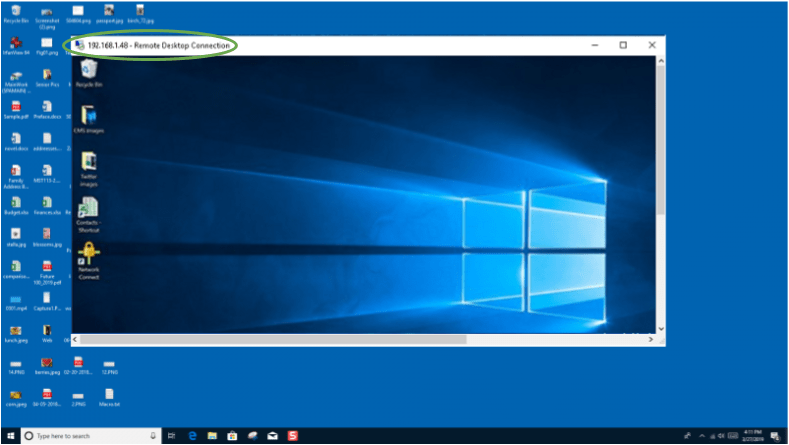Launch the Network Connect shortcut in remote session
Screen dimensions: 789x445
click(x=89, y=261)
